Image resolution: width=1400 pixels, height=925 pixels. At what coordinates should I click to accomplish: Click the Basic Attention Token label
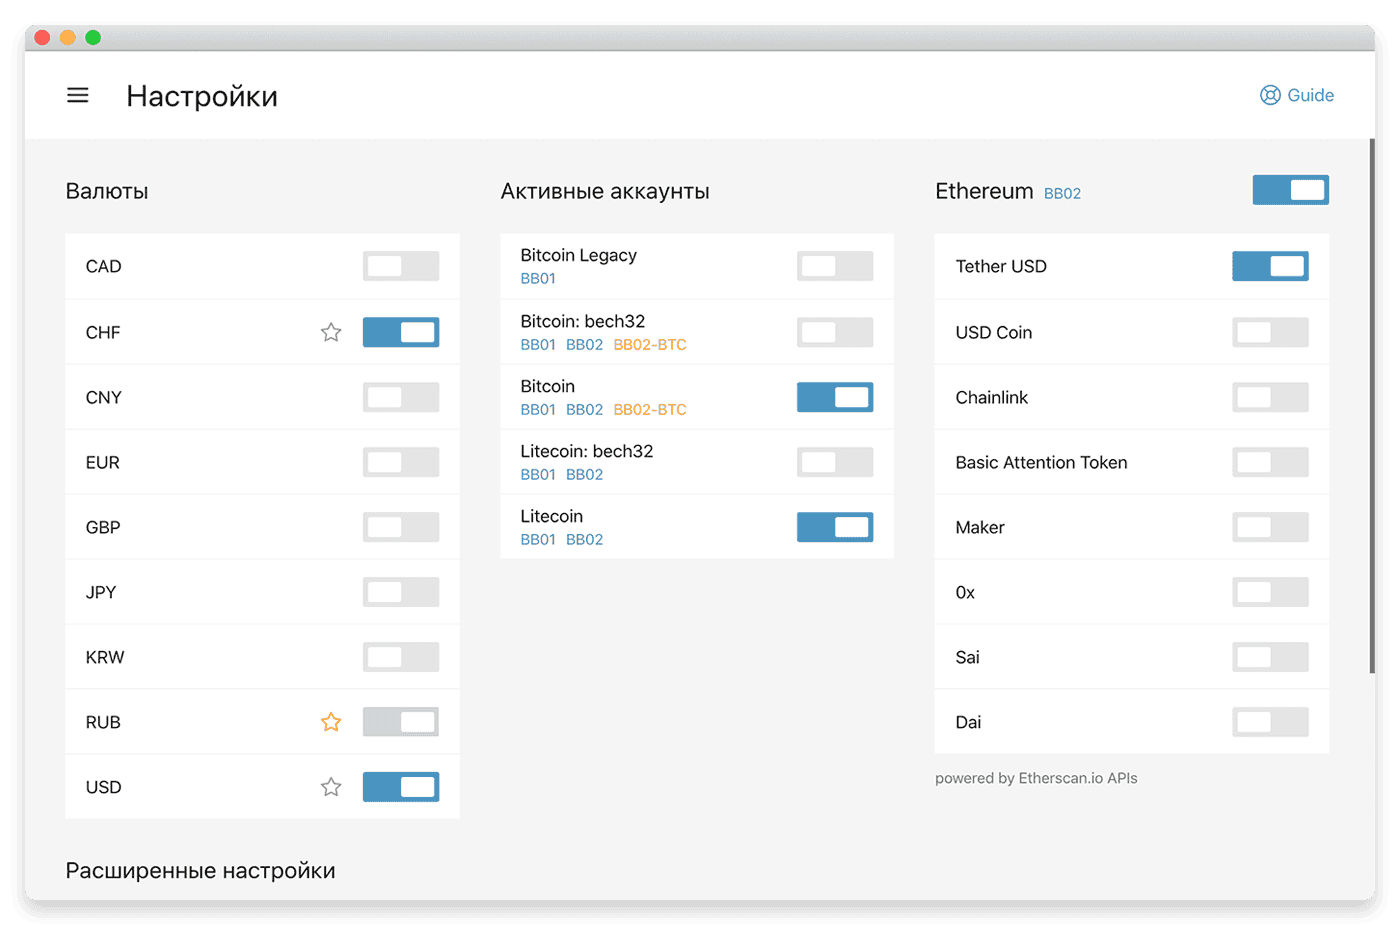coord(1041,462)
